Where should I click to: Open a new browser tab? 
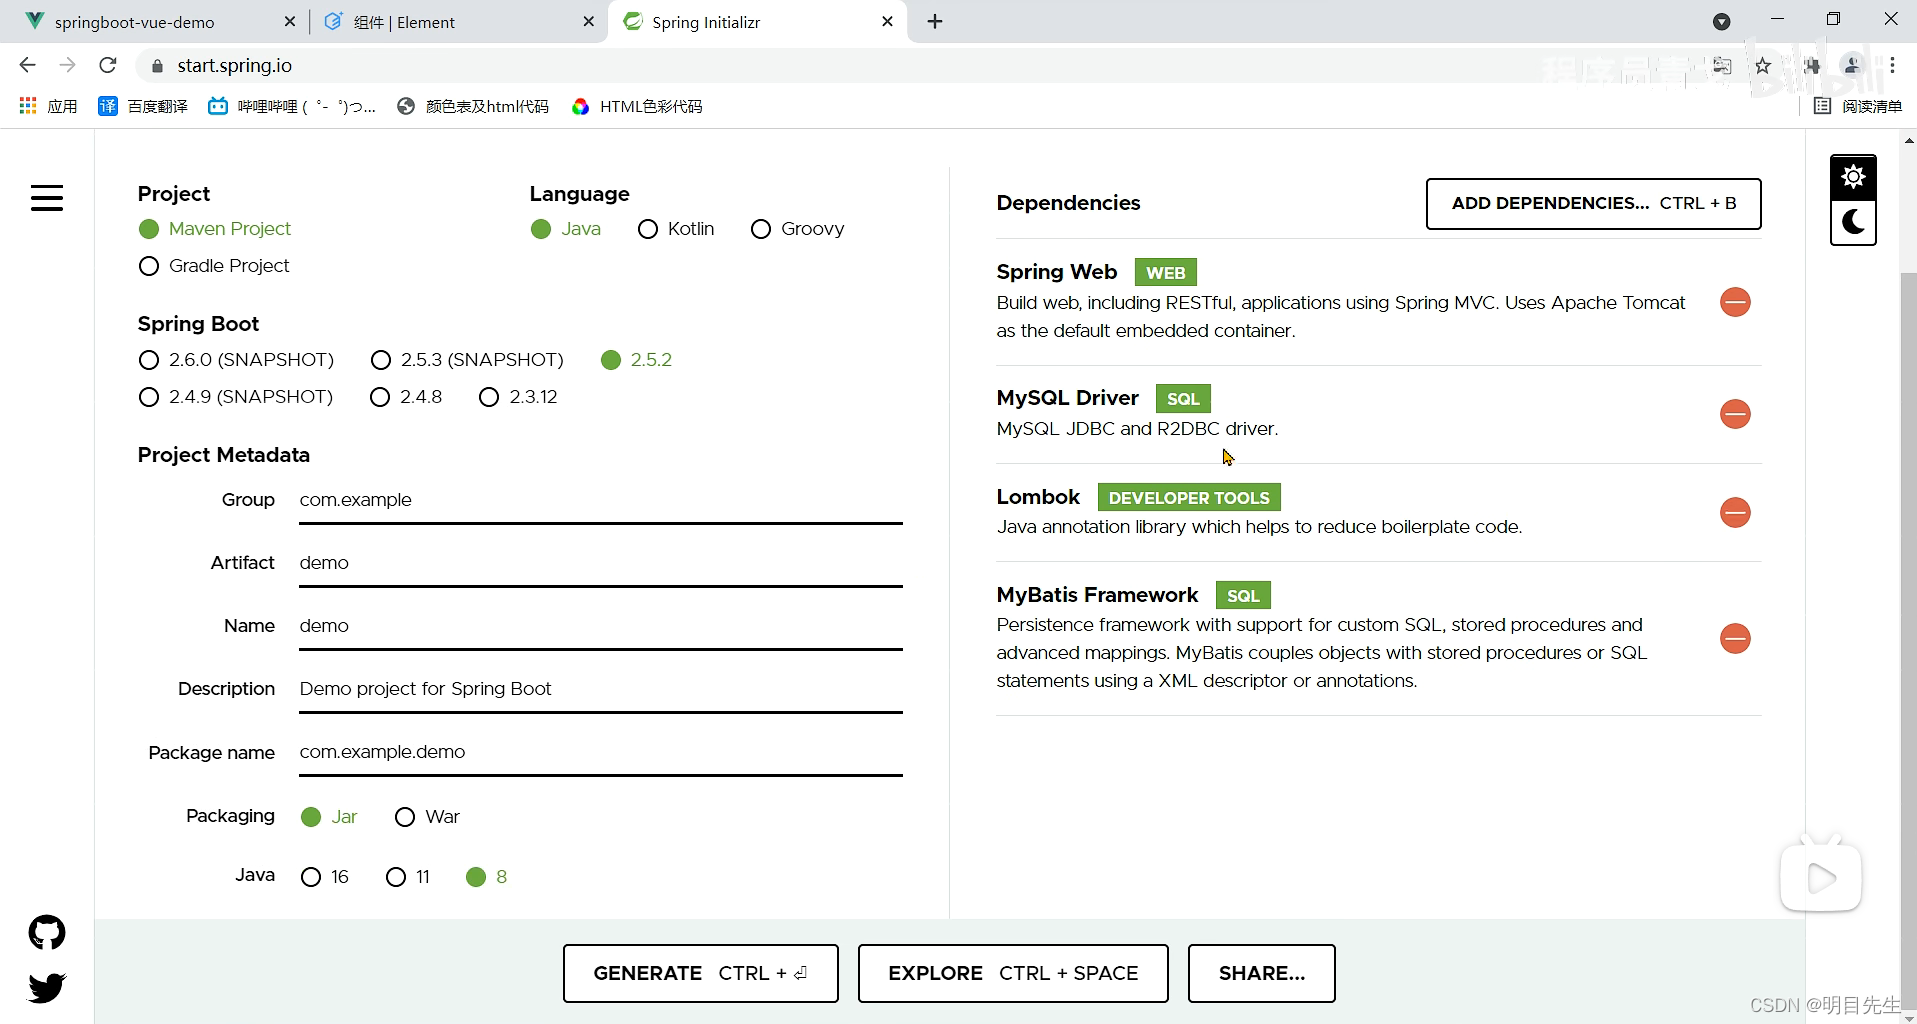click(x=935, y=22)
